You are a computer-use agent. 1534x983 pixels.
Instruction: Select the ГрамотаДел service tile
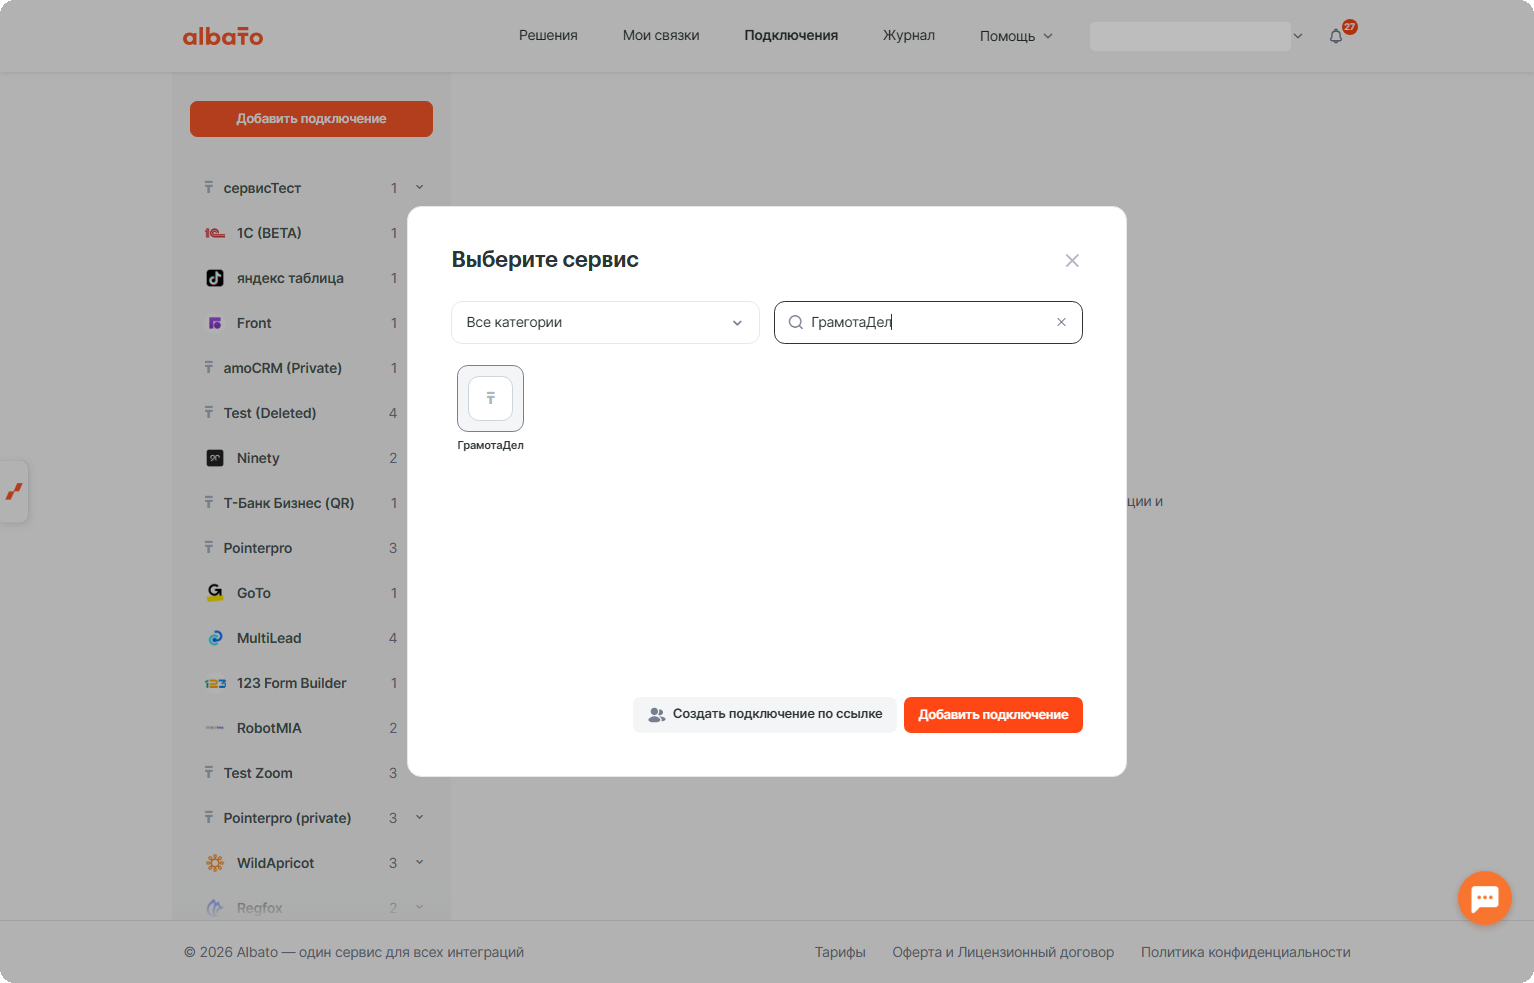coord(490,398)
